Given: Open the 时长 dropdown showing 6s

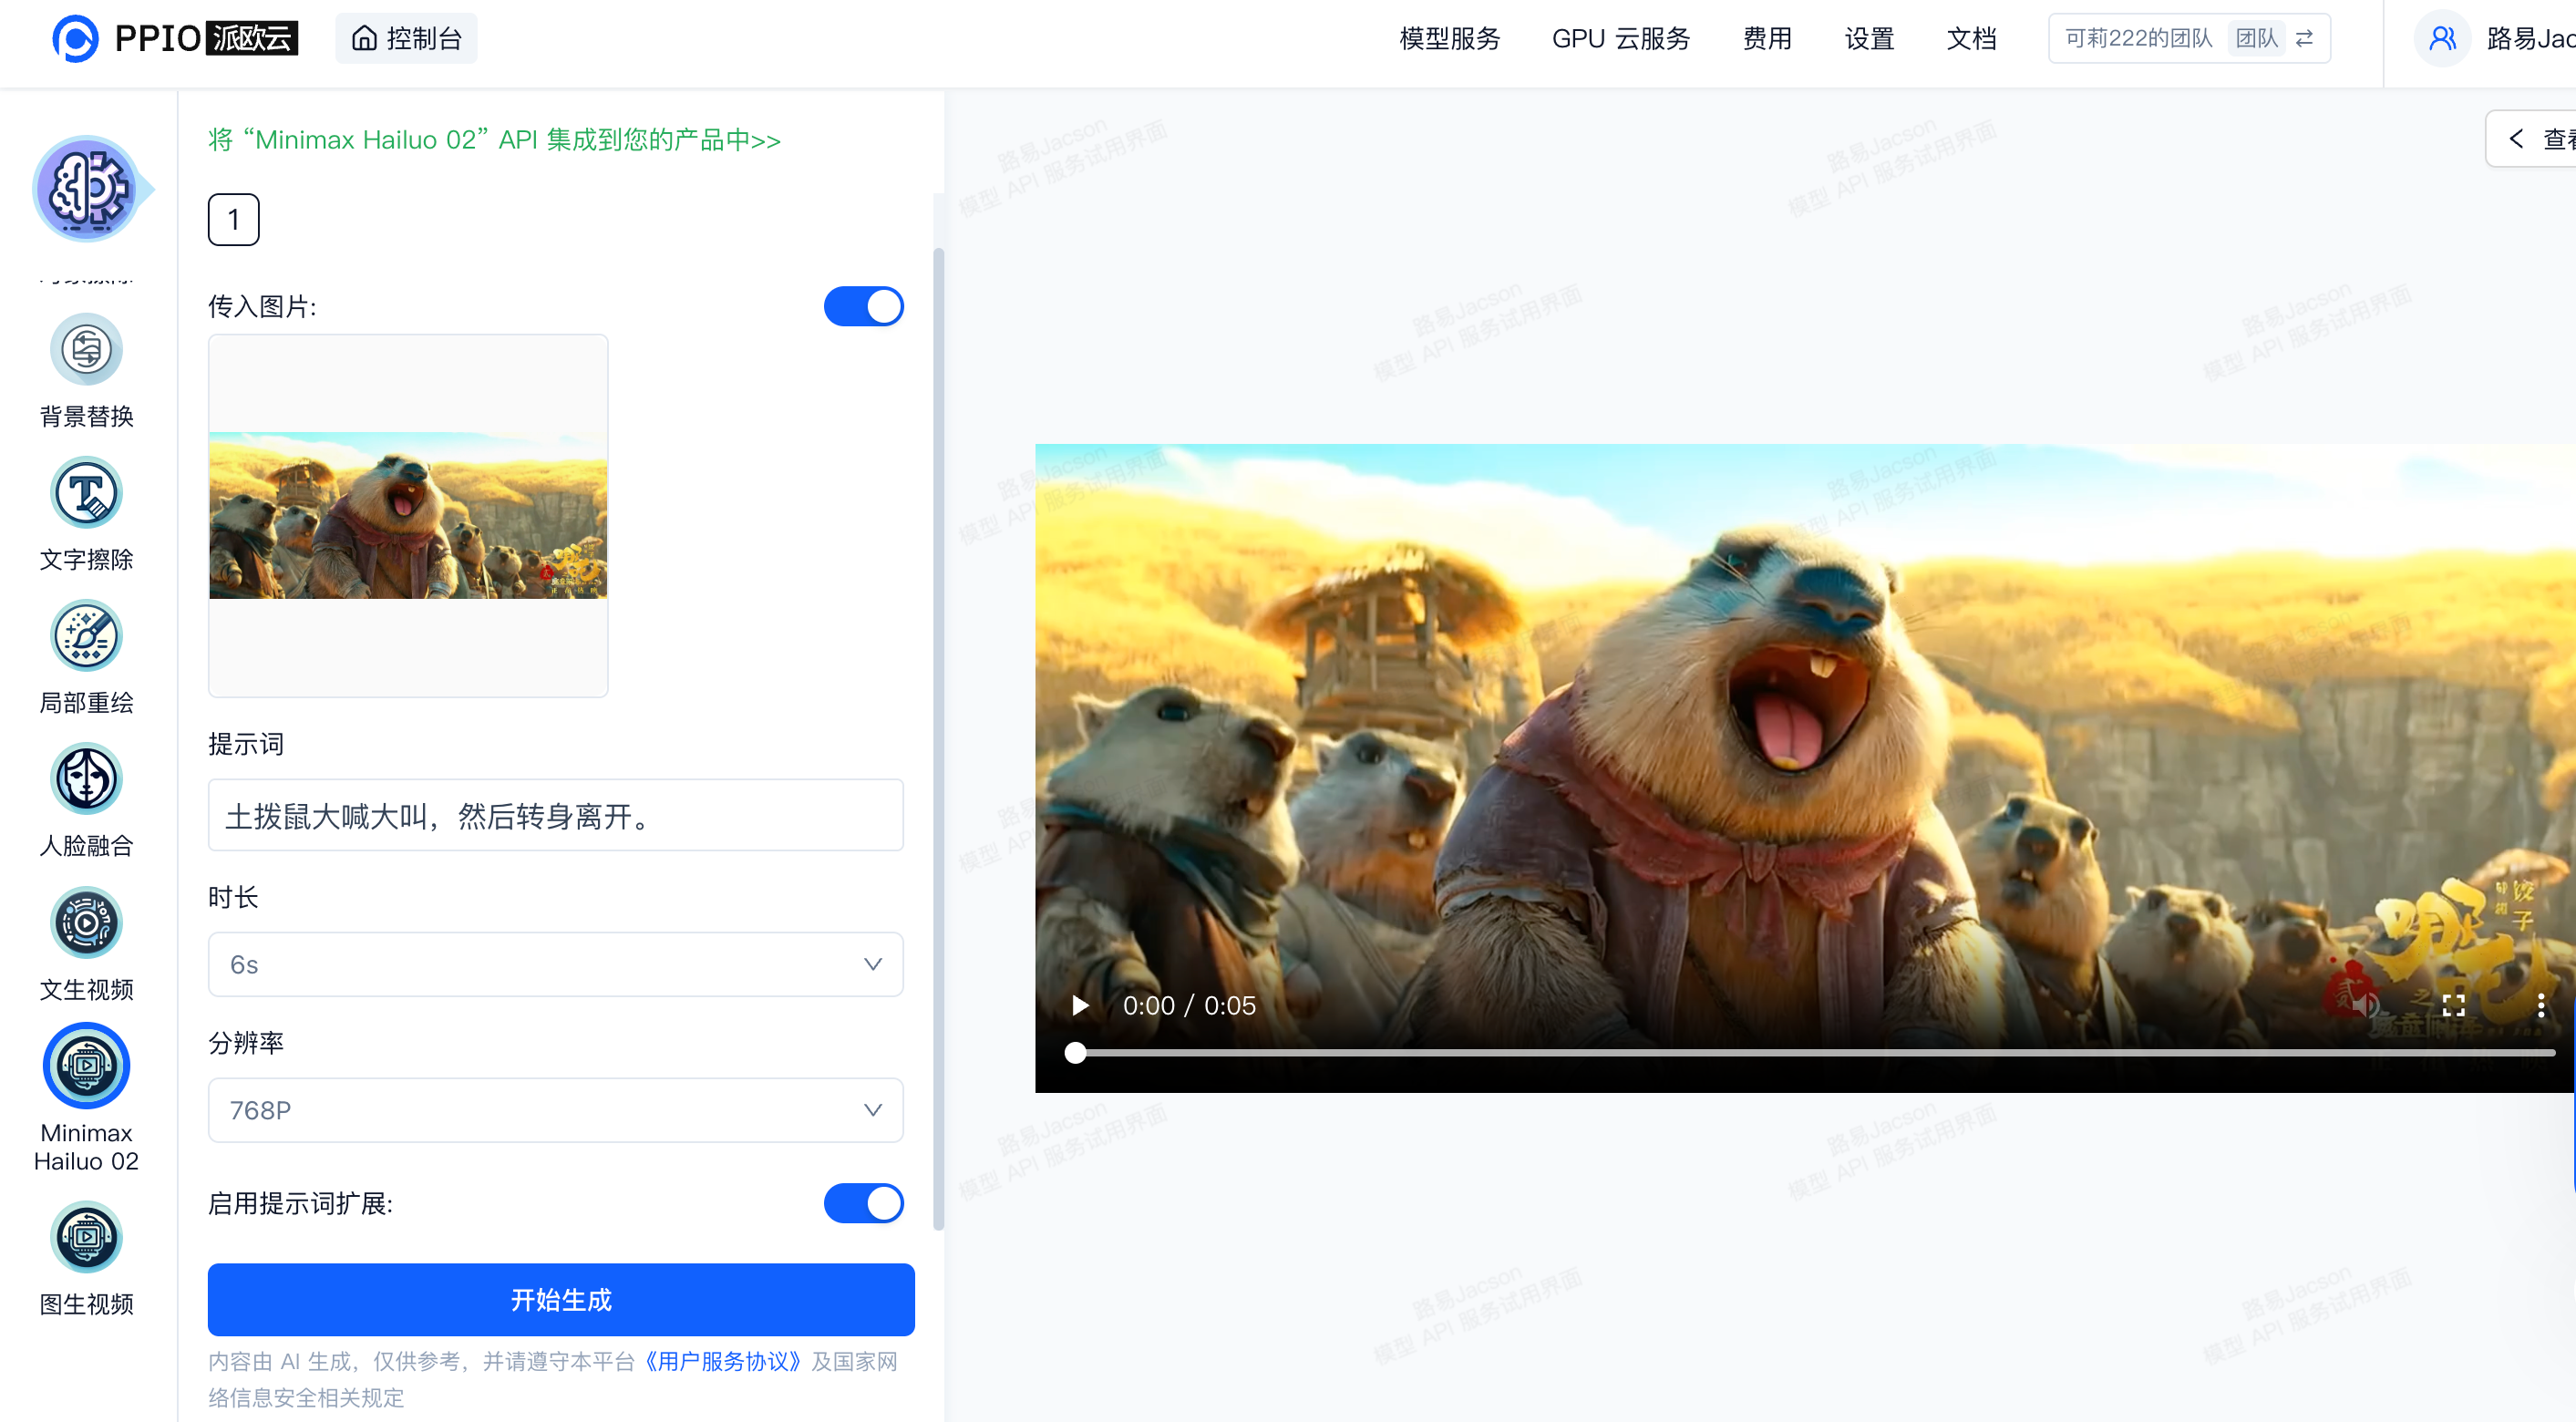Looking at the screenshot, I should (556, 963).
